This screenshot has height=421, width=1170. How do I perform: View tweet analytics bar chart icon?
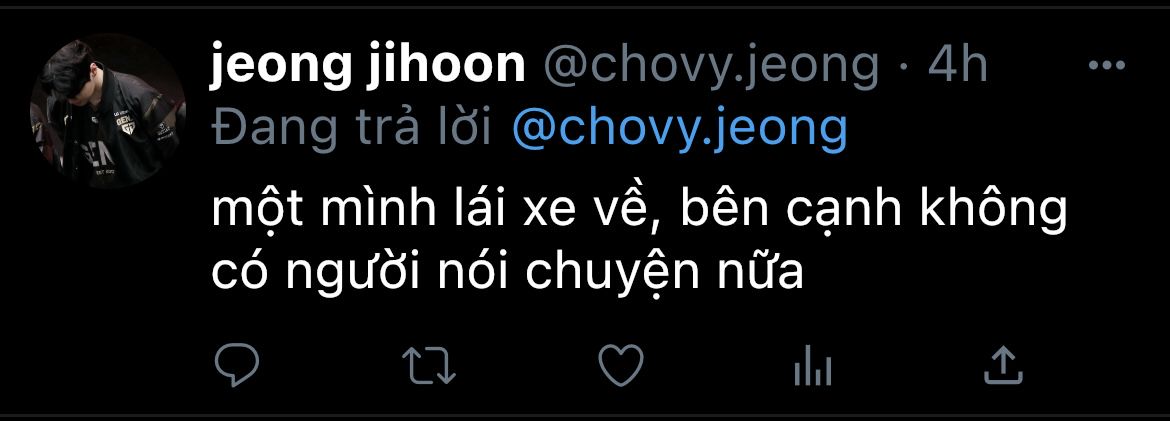[x=813, y=366]
